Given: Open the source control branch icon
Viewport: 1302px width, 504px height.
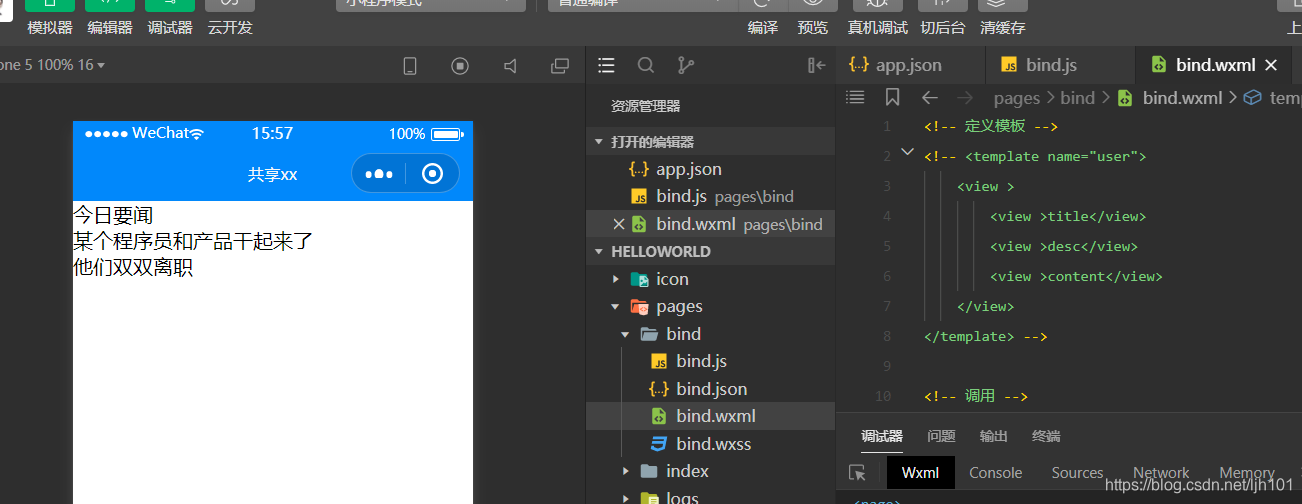Looking at the screenshot, I should pos(686,65).
